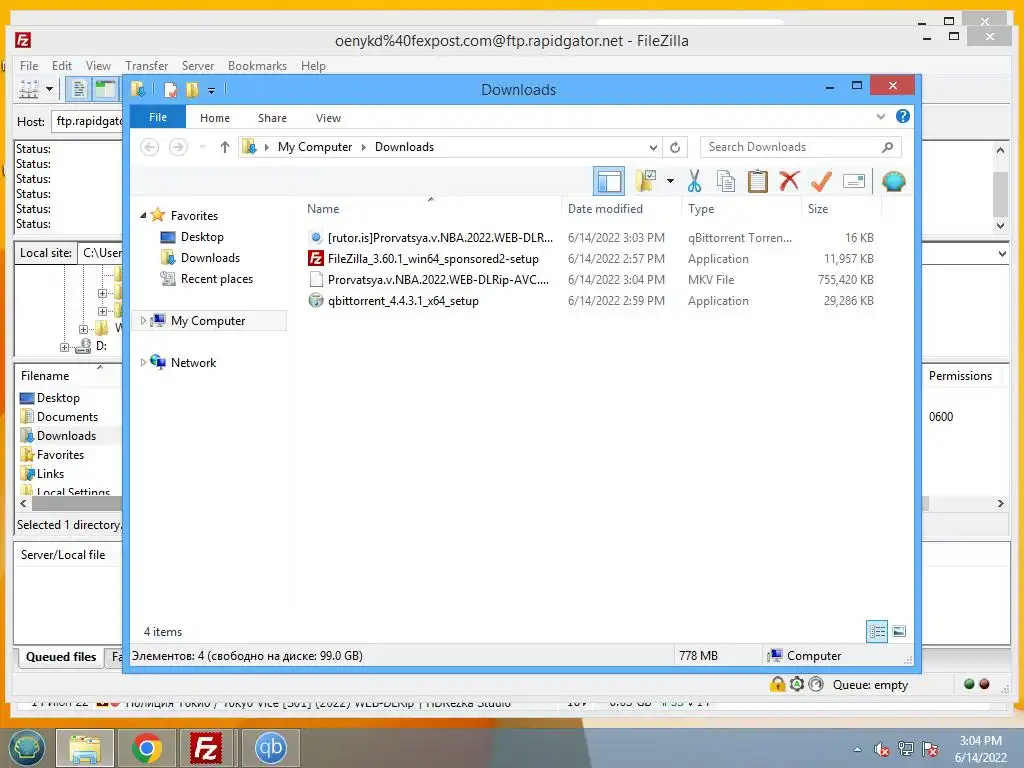
Task: Select Documents in FileZilla's local file list
Action: 67,417
